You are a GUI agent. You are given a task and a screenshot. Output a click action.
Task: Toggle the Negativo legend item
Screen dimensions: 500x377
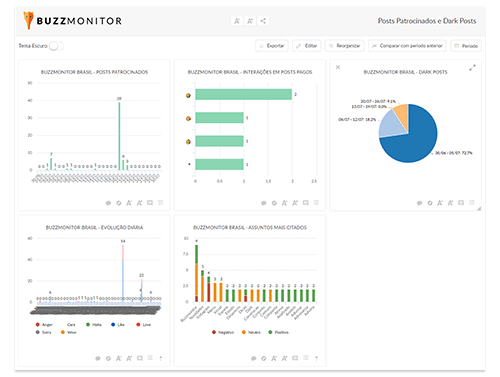click(x=223, y=332)
